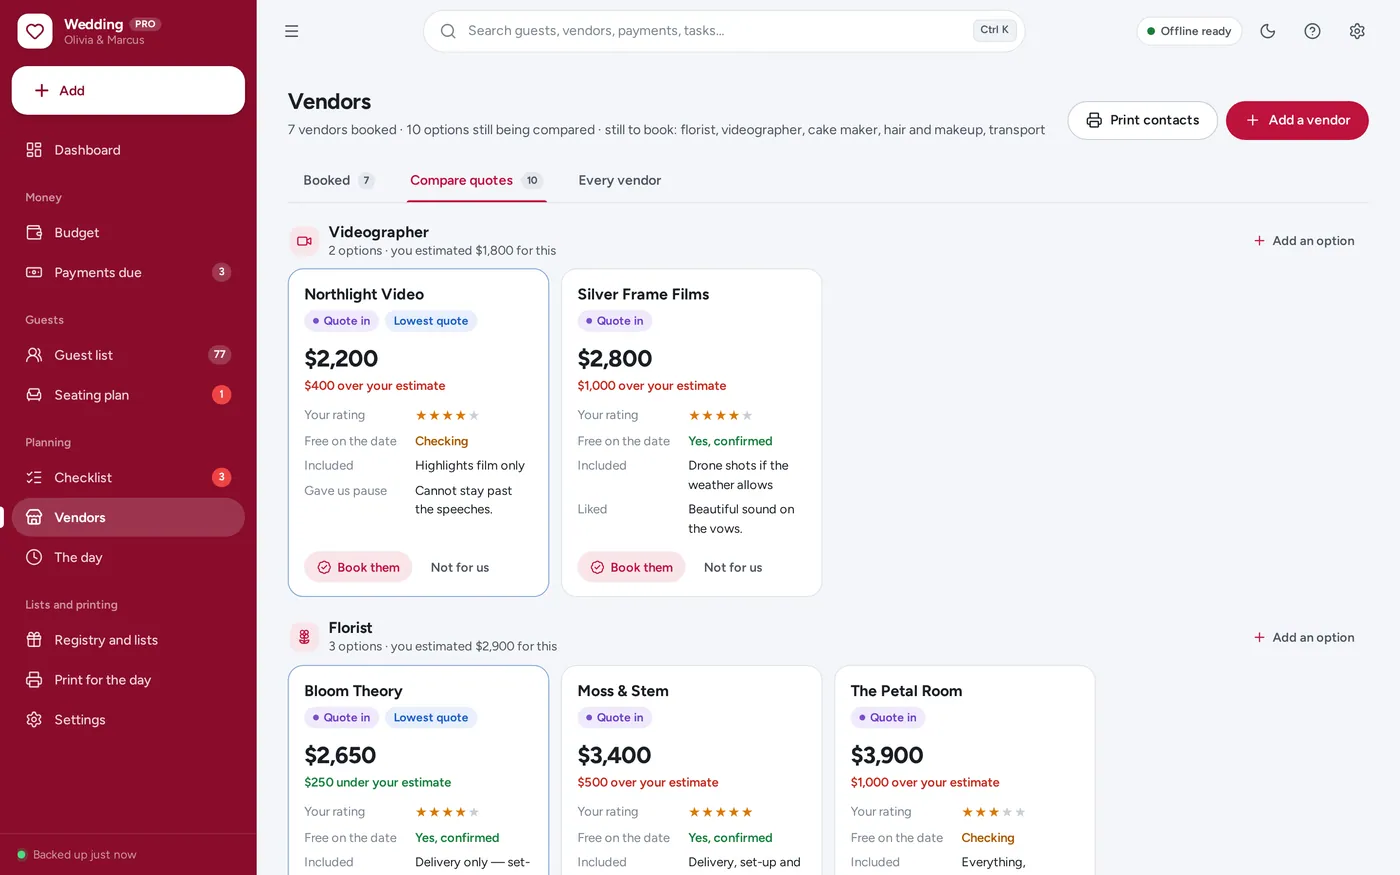Click the Registry and lists gift icon
This screenshot has width=1400, height=875.
click(x=34, y=640)
